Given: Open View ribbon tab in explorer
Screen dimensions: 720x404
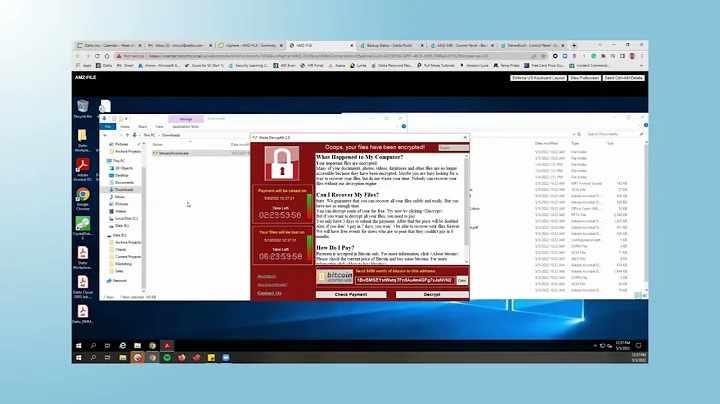Looking at the screenshot, I should [x=159, y=127].
